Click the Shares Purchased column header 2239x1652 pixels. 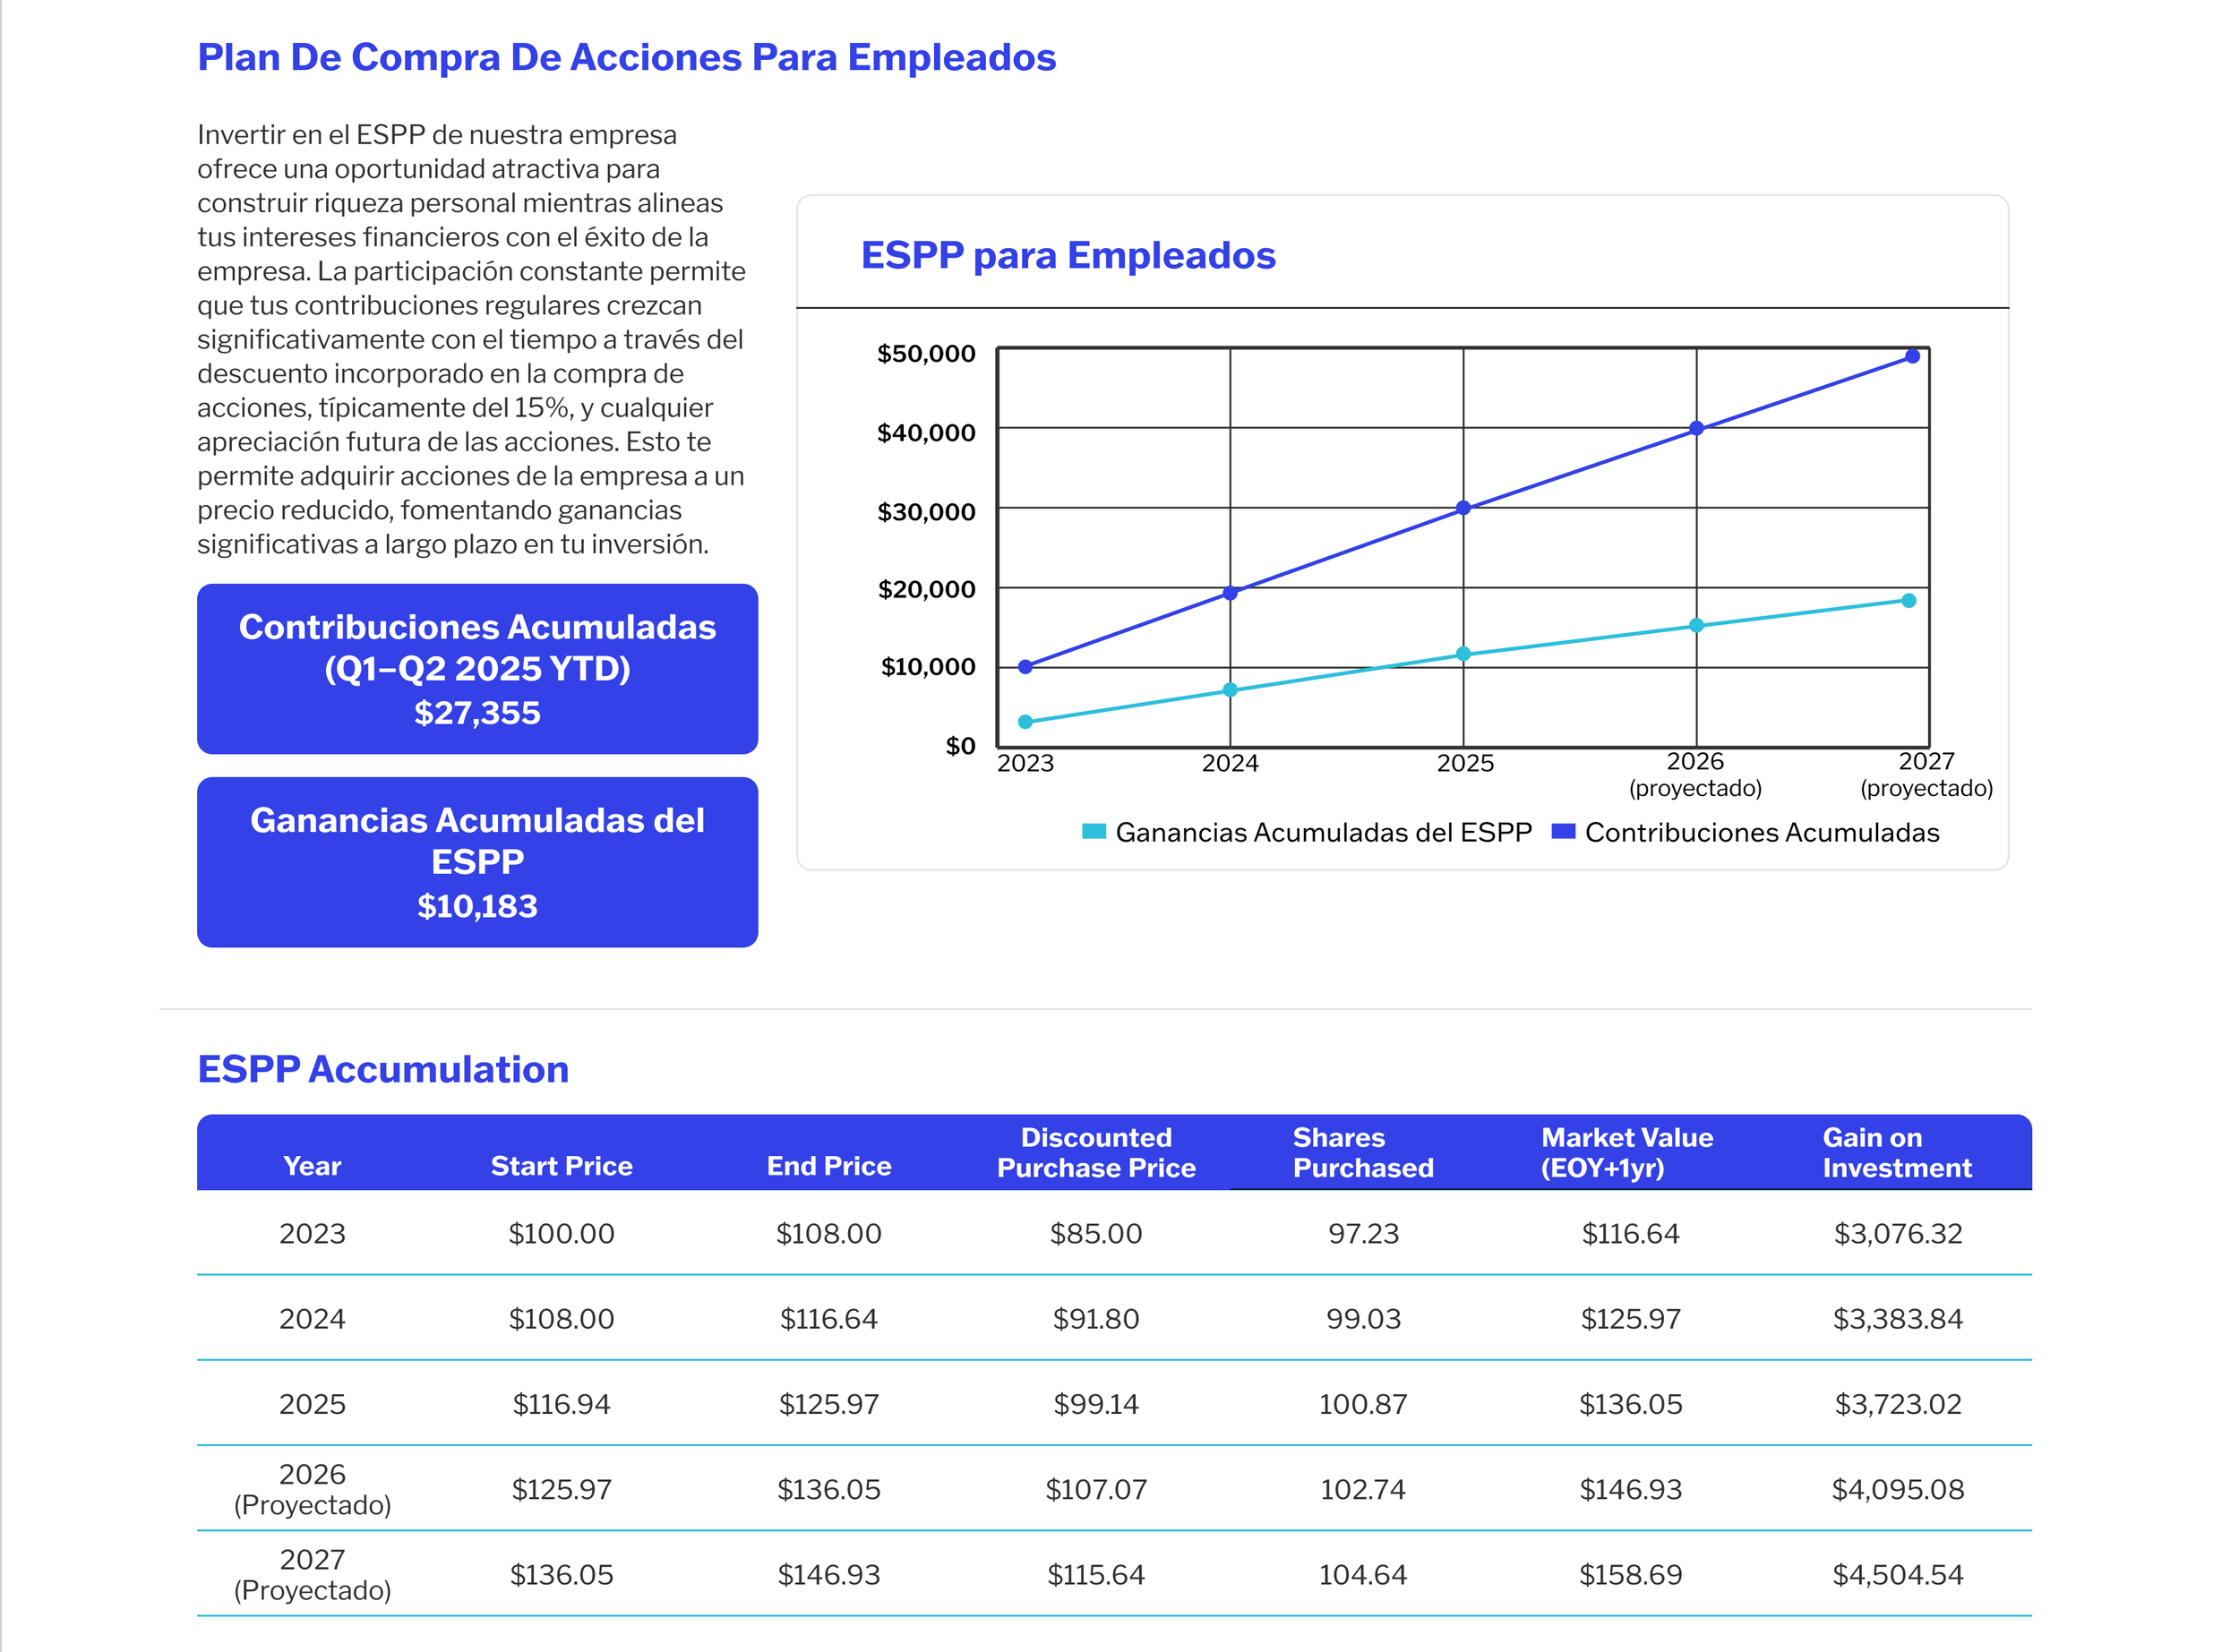point(1362,1152)
